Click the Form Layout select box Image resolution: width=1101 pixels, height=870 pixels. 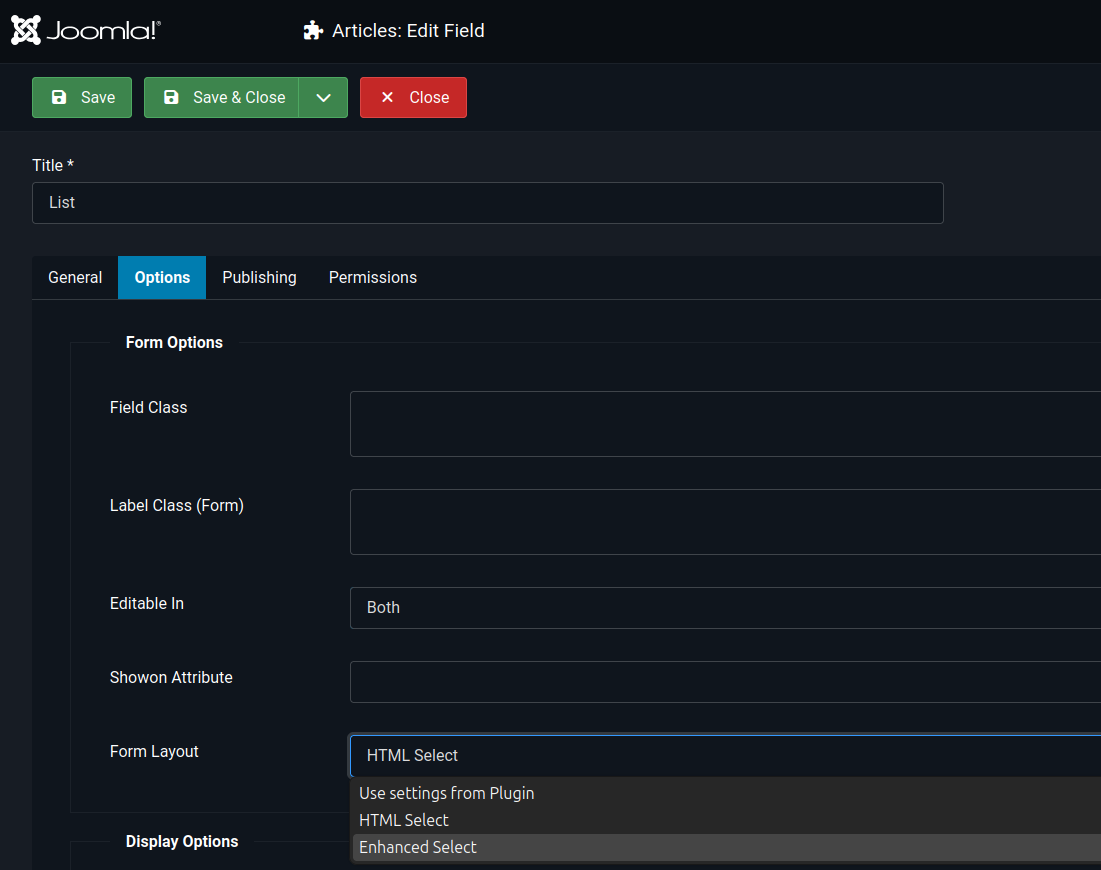click(725, 756)
